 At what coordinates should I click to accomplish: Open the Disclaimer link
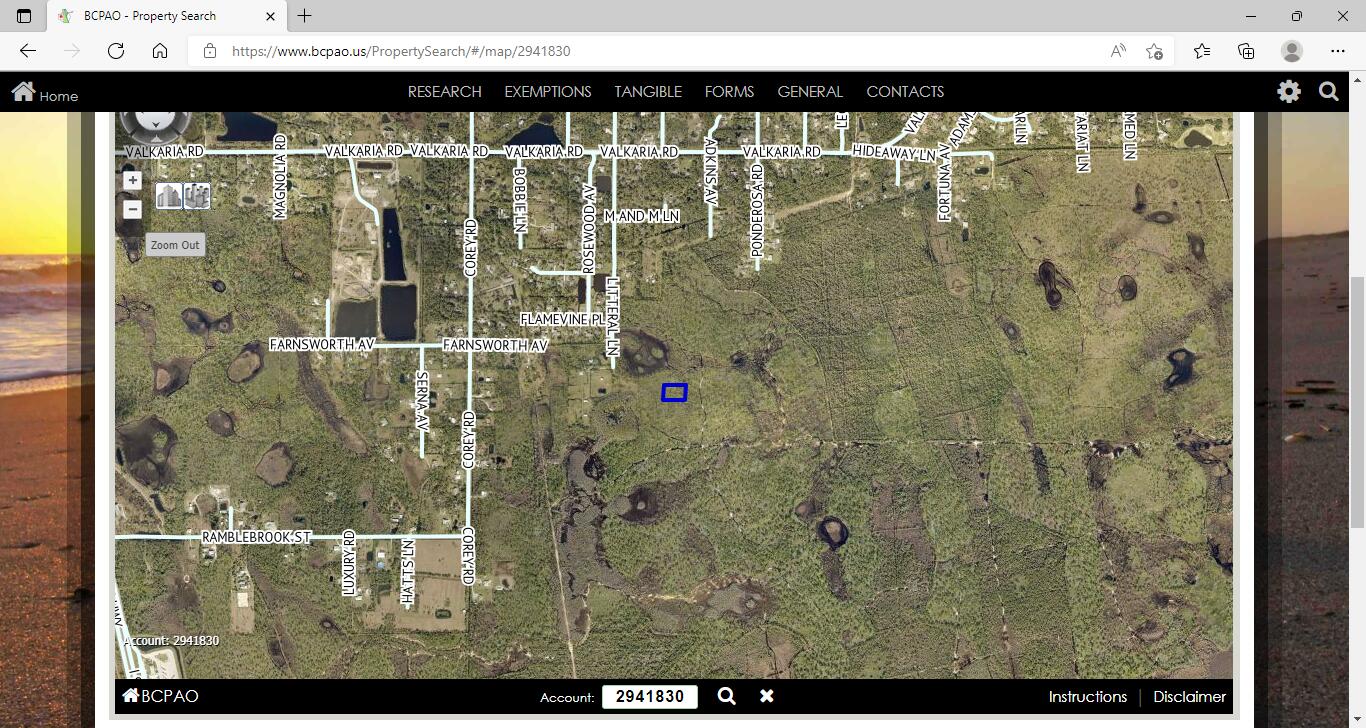tap(1189, 697)
